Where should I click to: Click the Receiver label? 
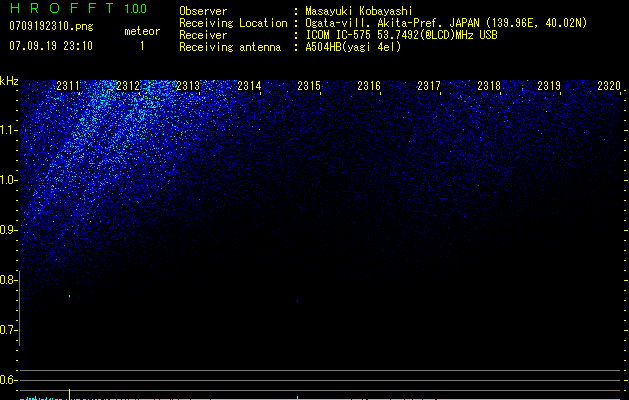[203, 35]
